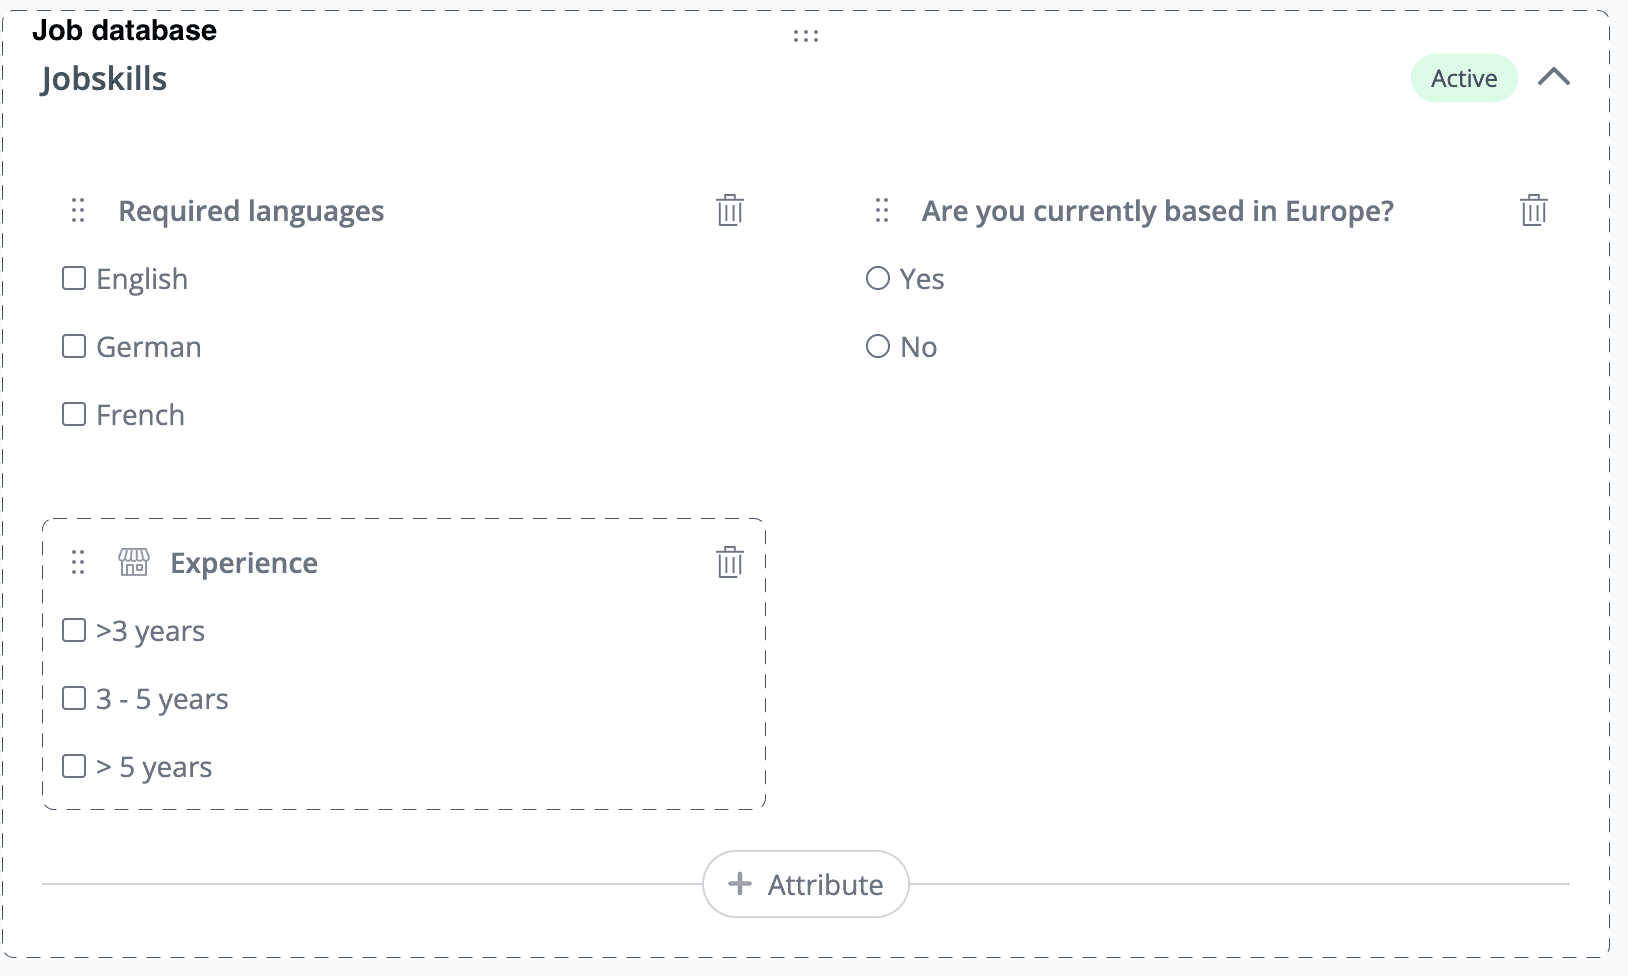
Task: Enable the French language checkbox
Action: coord(74,415)
